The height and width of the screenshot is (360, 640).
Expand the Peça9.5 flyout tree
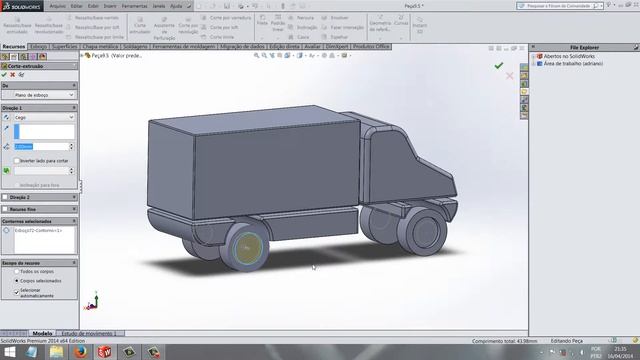click(82, 56)
